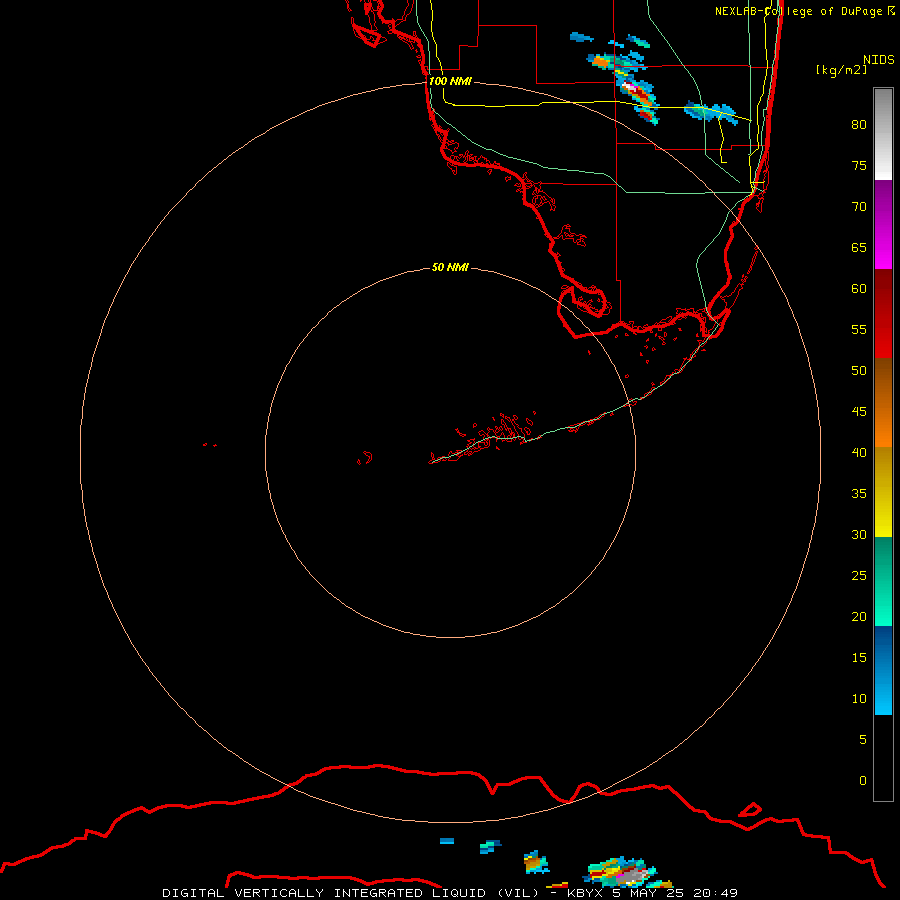The width and height of the screenshot is (900, 900).
Task: Click the 50 value on the color scale
Action: (859, 371)
